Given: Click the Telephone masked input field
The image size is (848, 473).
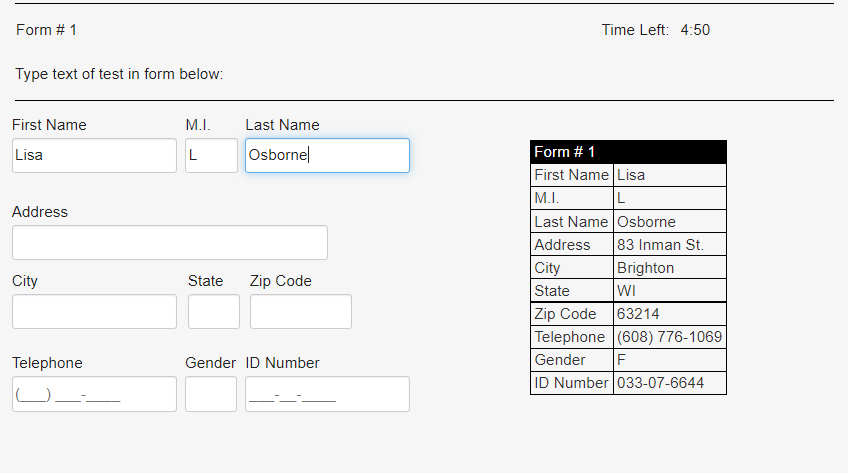Looking at the screenshot, I should point(94,394).
